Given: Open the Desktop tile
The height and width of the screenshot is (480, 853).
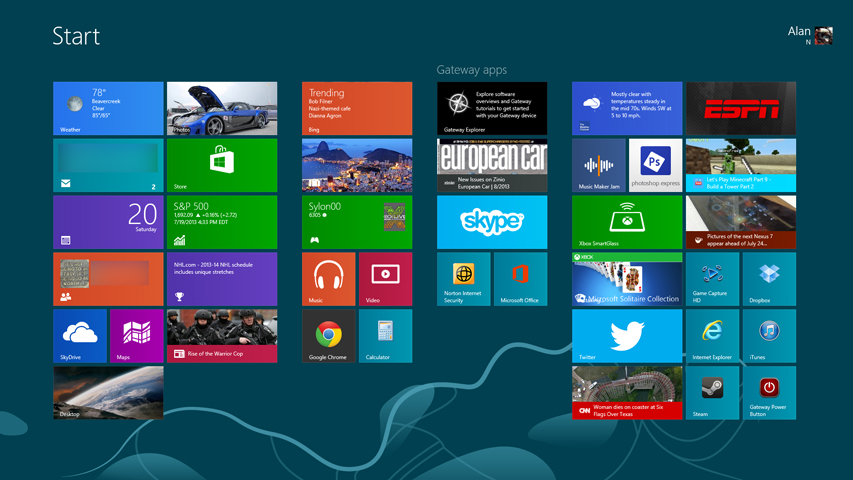Looking at the screenshot, I should point(108,393).
